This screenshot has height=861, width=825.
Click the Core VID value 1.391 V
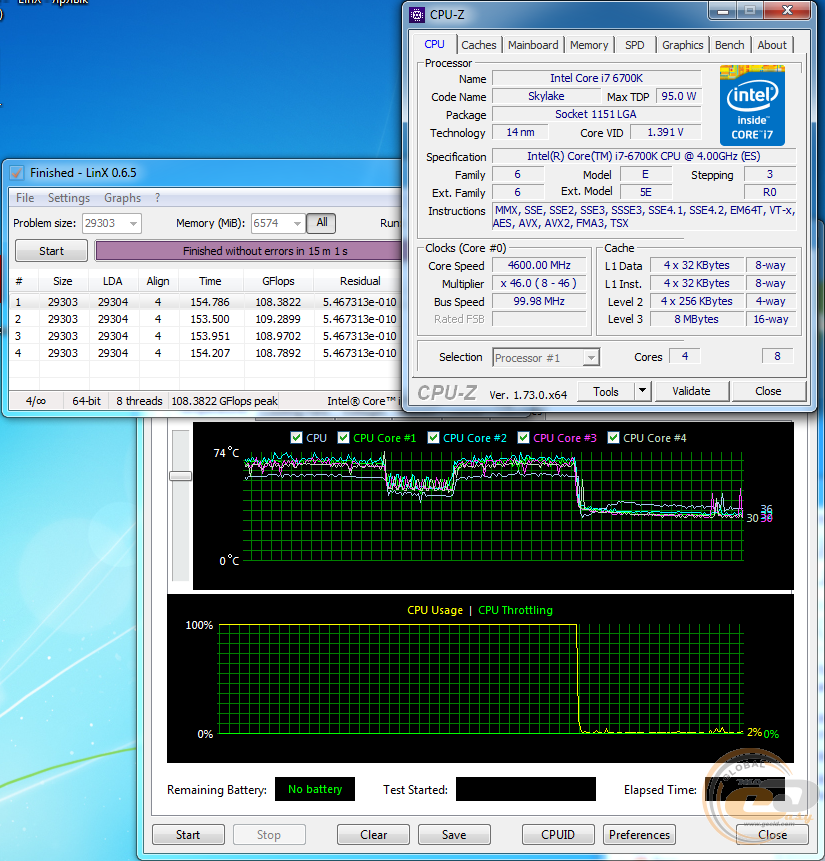pyautogui.click(x=665, y=132)
